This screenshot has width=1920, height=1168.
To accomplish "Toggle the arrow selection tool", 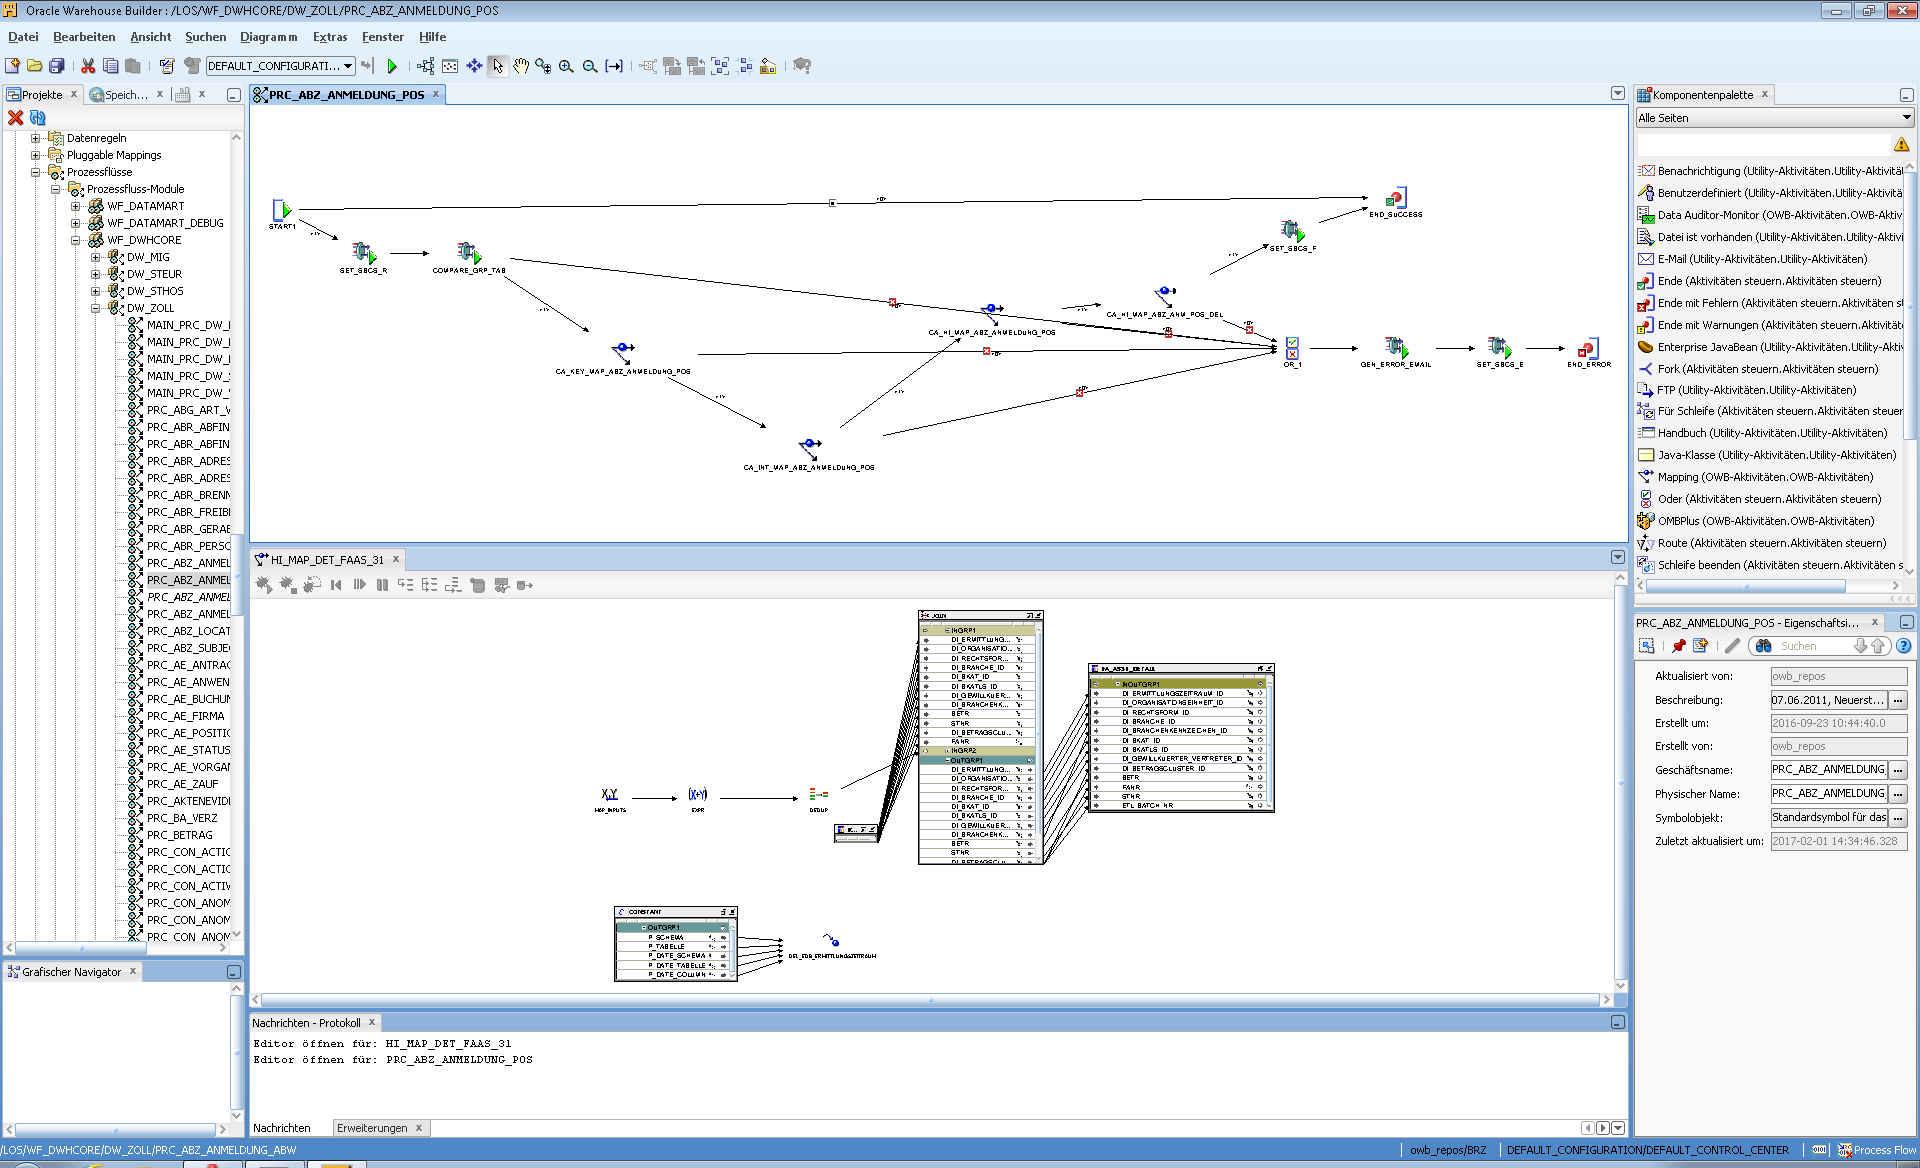I will coord(498,66).
